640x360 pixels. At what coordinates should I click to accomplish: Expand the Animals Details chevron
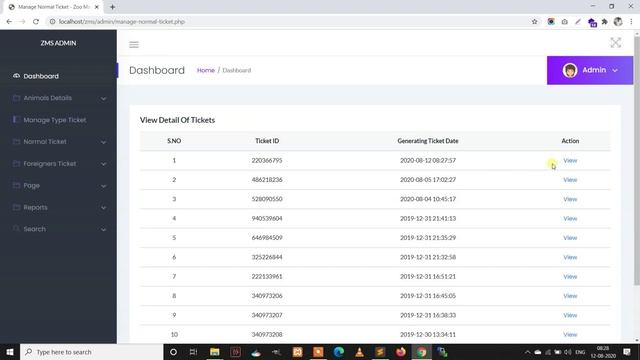pos(104,98)
